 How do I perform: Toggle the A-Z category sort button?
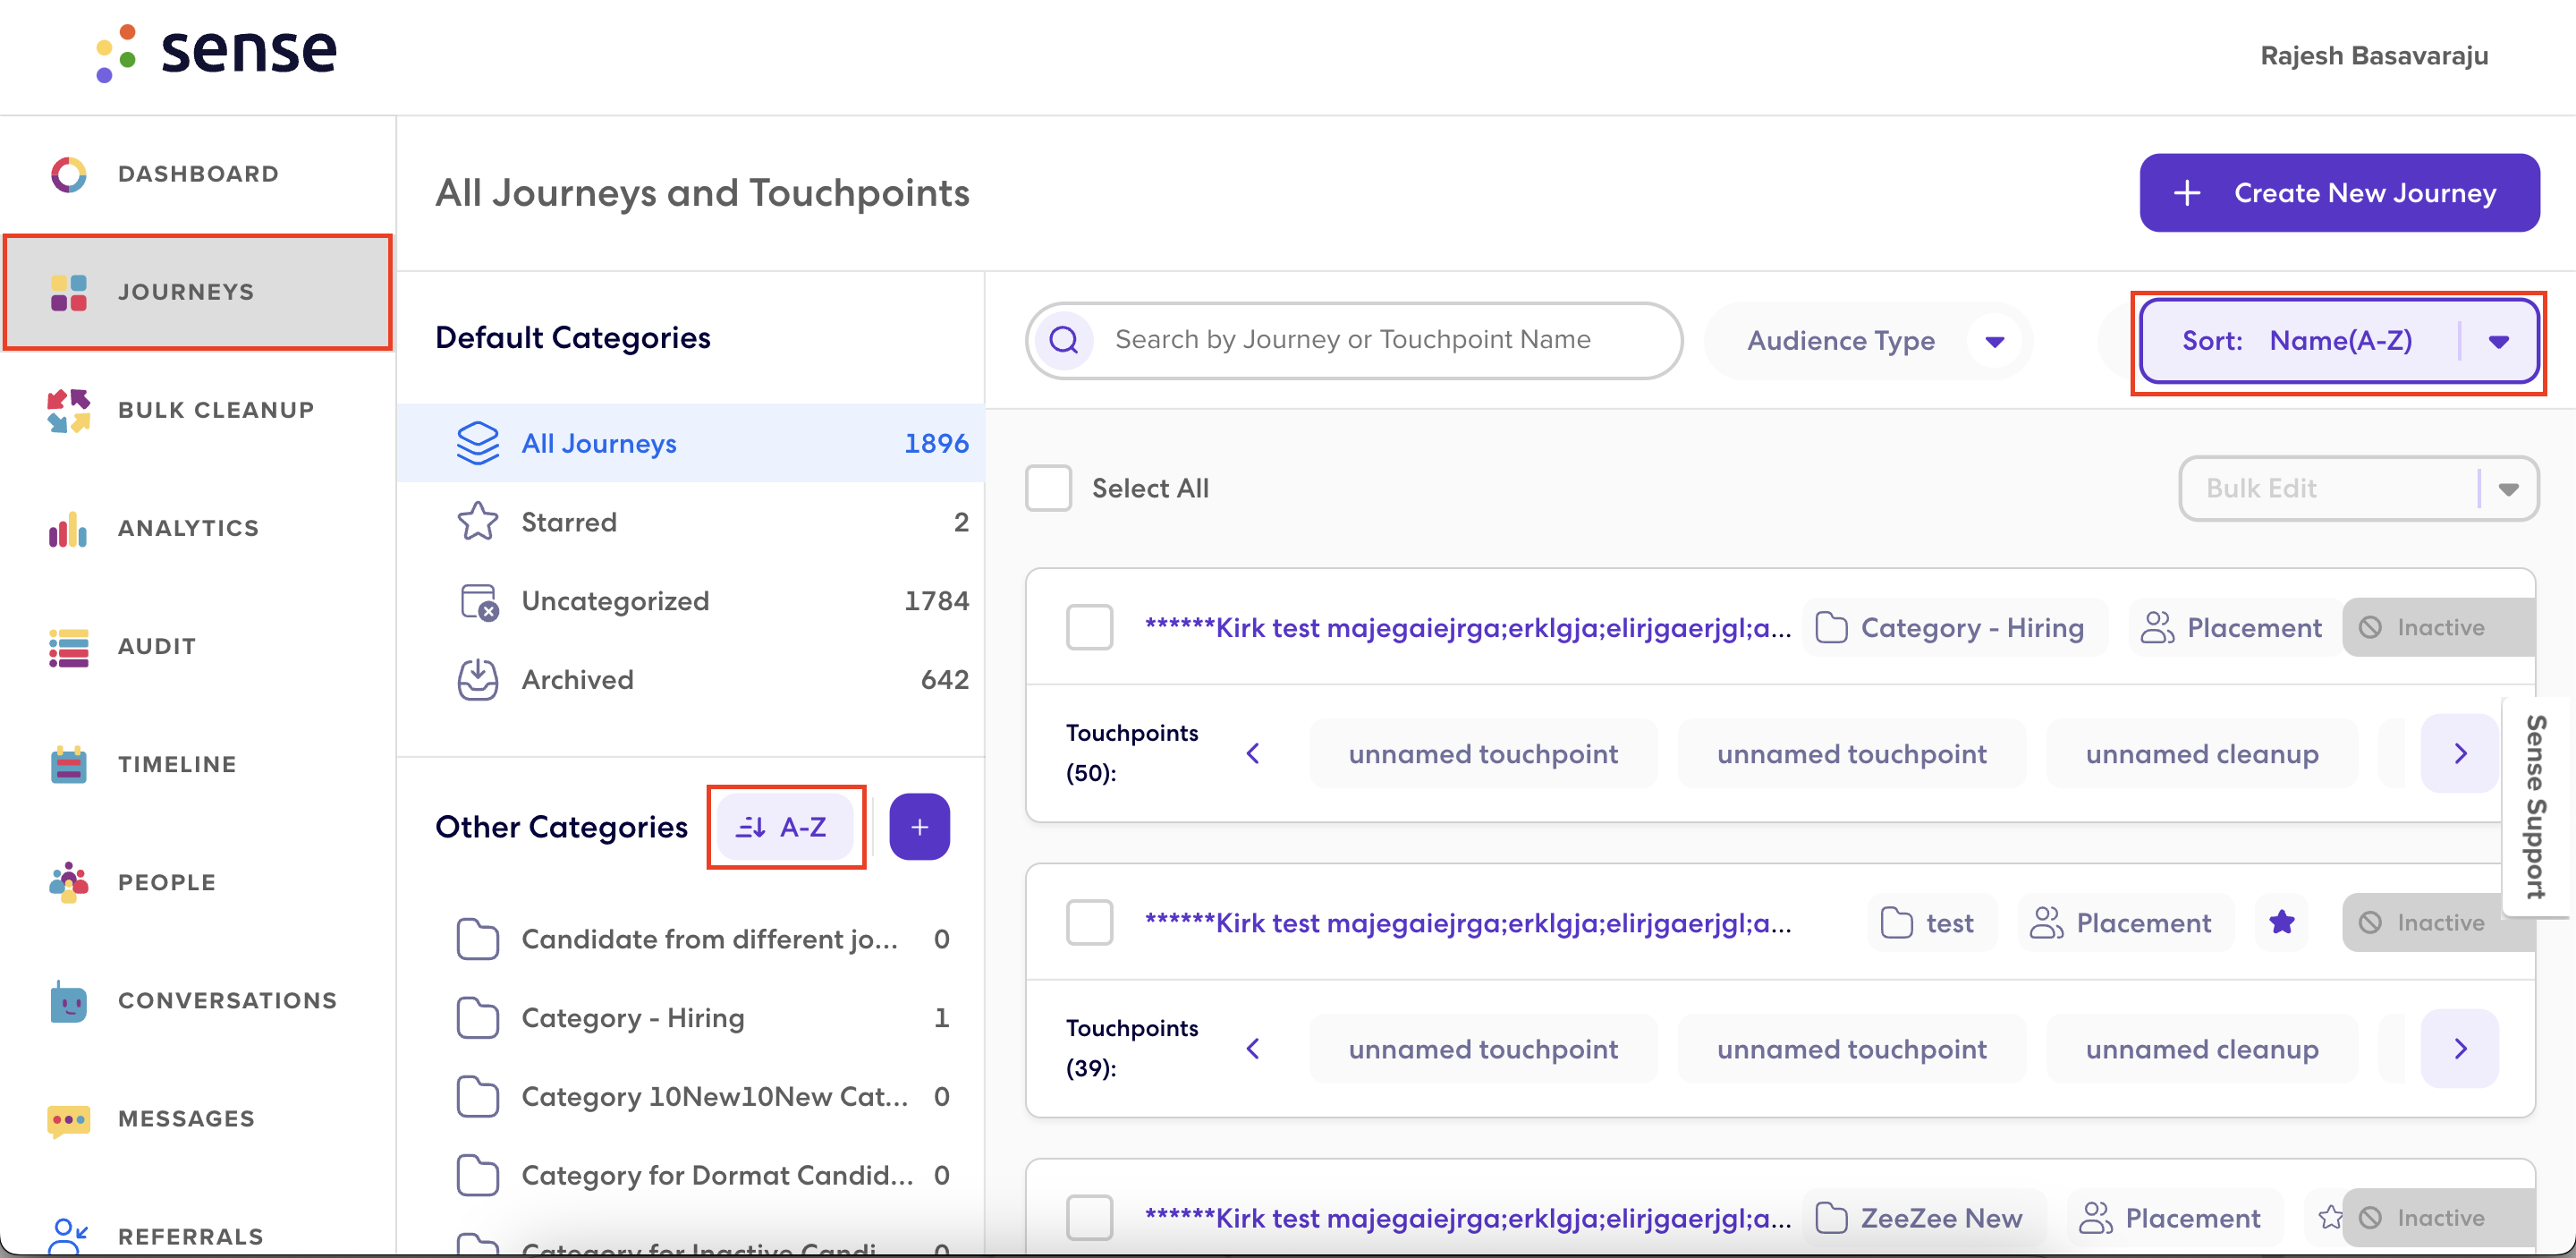(785, 827)
